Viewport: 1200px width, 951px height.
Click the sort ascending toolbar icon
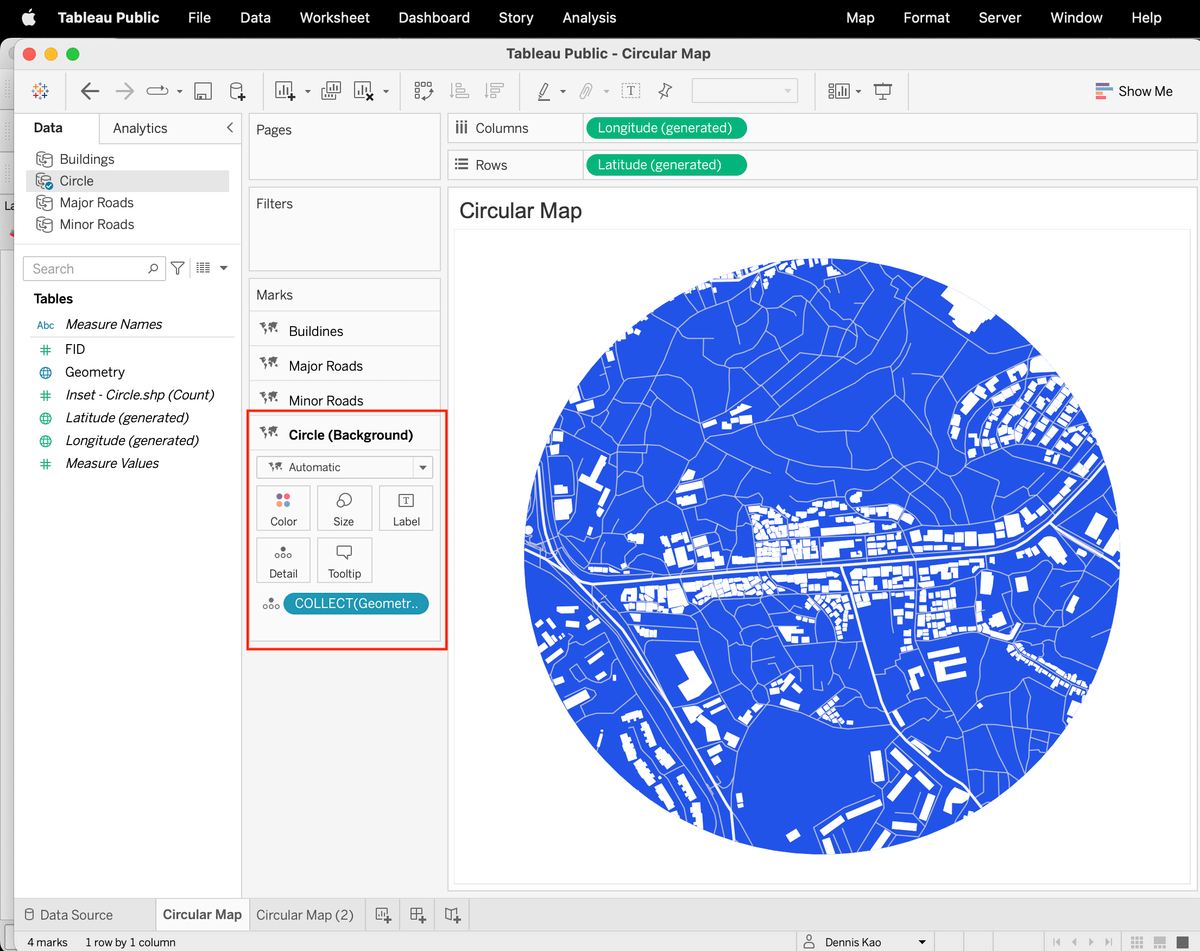(459, 91)
